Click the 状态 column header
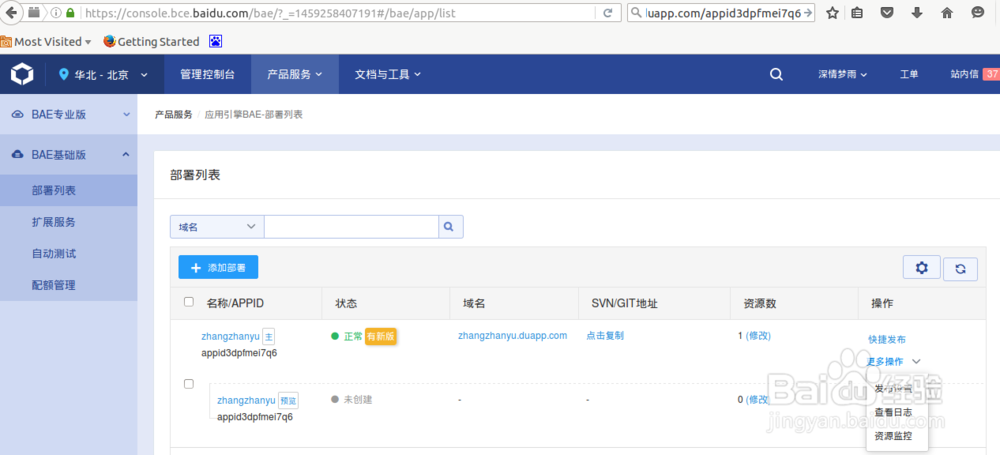This screenshot has height=455, width=1000. coord(346,304)
